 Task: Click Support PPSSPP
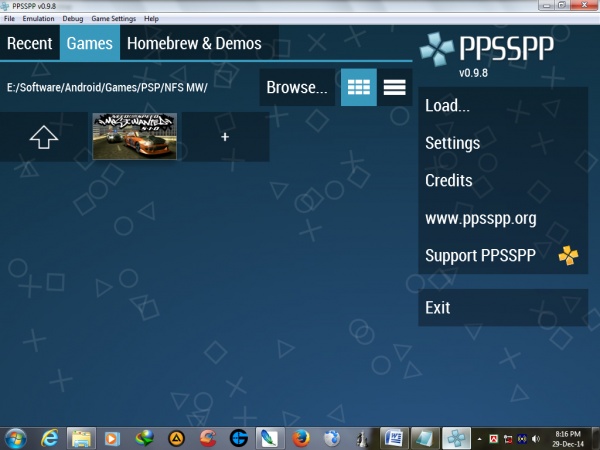point(503,255)
